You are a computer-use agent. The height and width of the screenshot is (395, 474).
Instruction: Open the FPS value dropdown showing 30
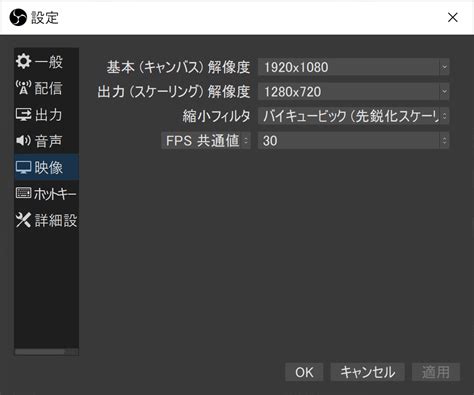point(353,140)
